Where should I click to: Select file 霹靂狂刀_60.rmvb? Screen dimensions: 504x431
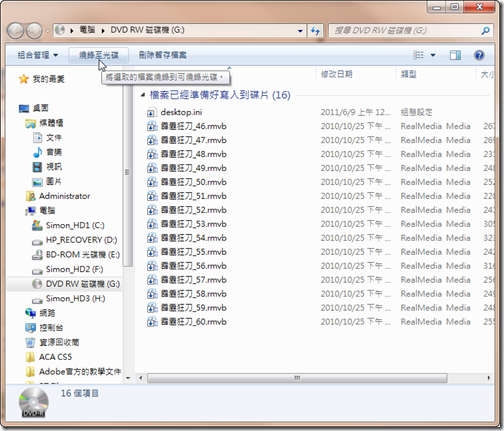coord(187,322)
